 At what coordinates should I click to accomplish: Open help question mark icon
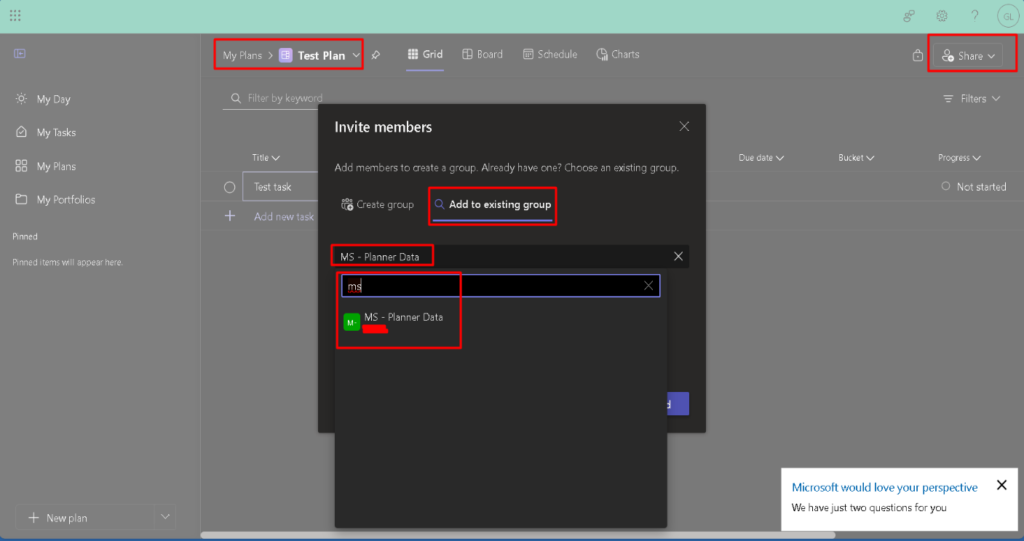pos(974,16)
